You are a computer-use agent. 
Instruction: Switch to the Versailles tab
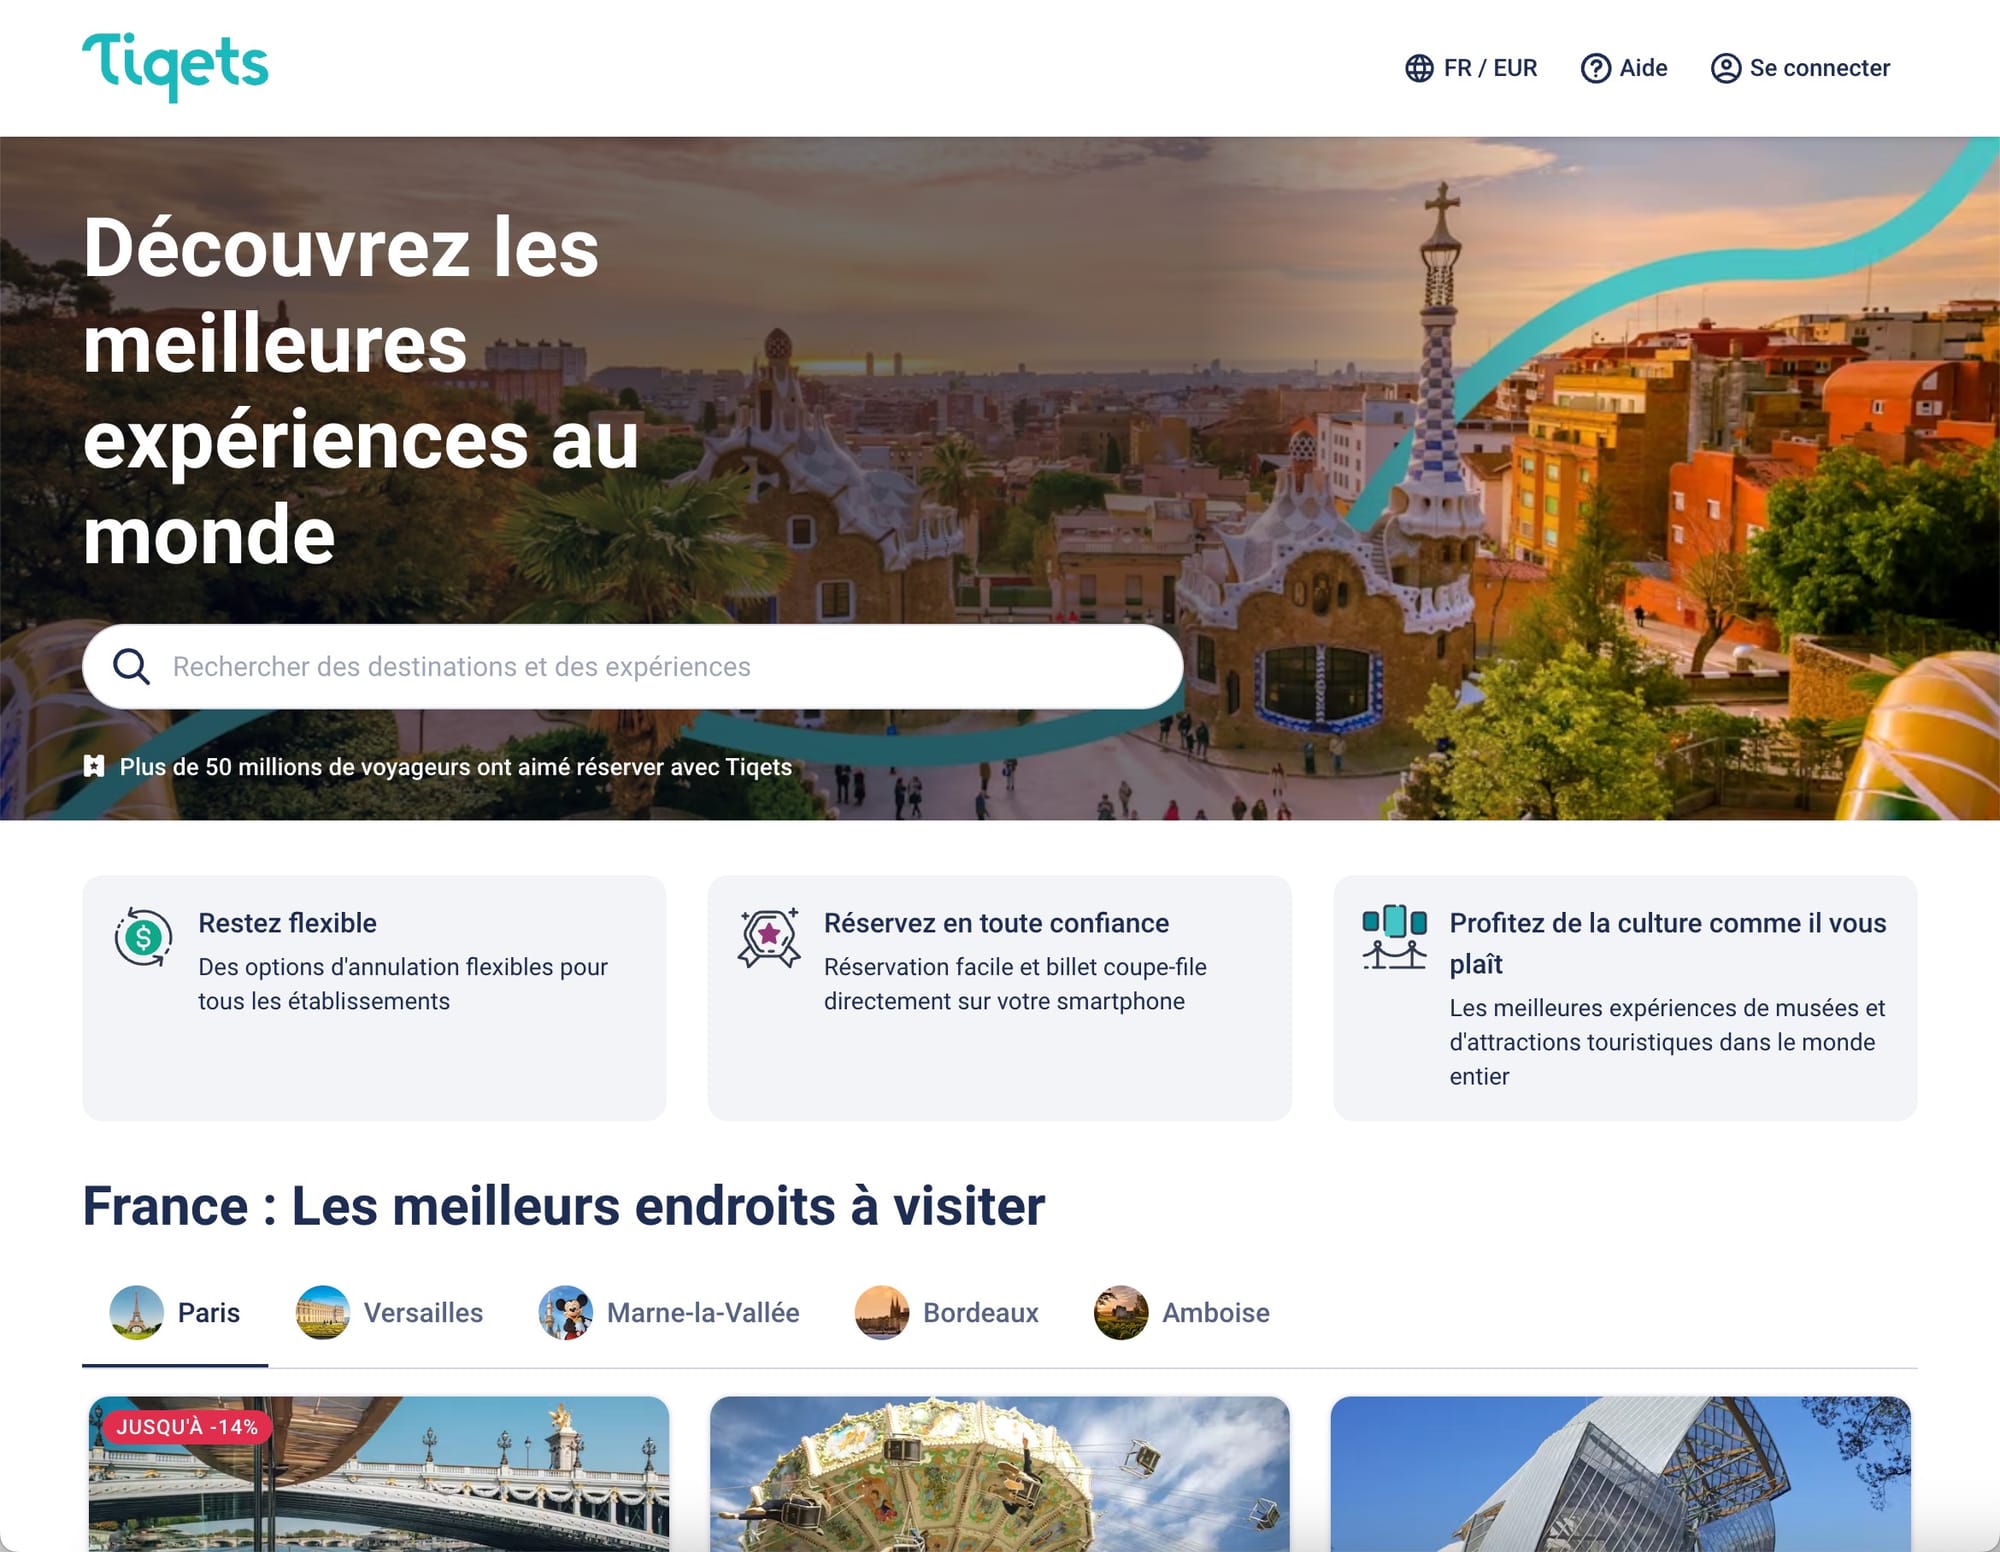(x=389, y=1312)
